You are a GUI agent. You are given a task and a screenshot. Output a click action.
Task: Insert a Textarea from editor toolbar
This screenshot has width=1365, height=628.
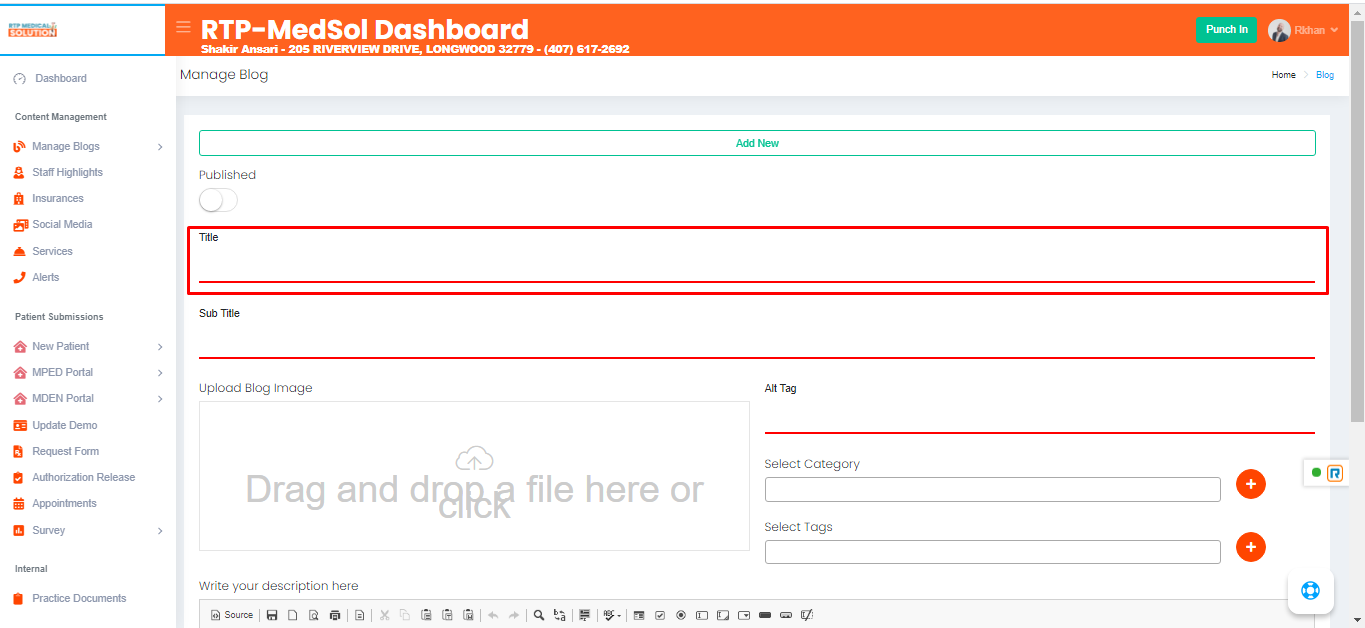coord(723,615)
